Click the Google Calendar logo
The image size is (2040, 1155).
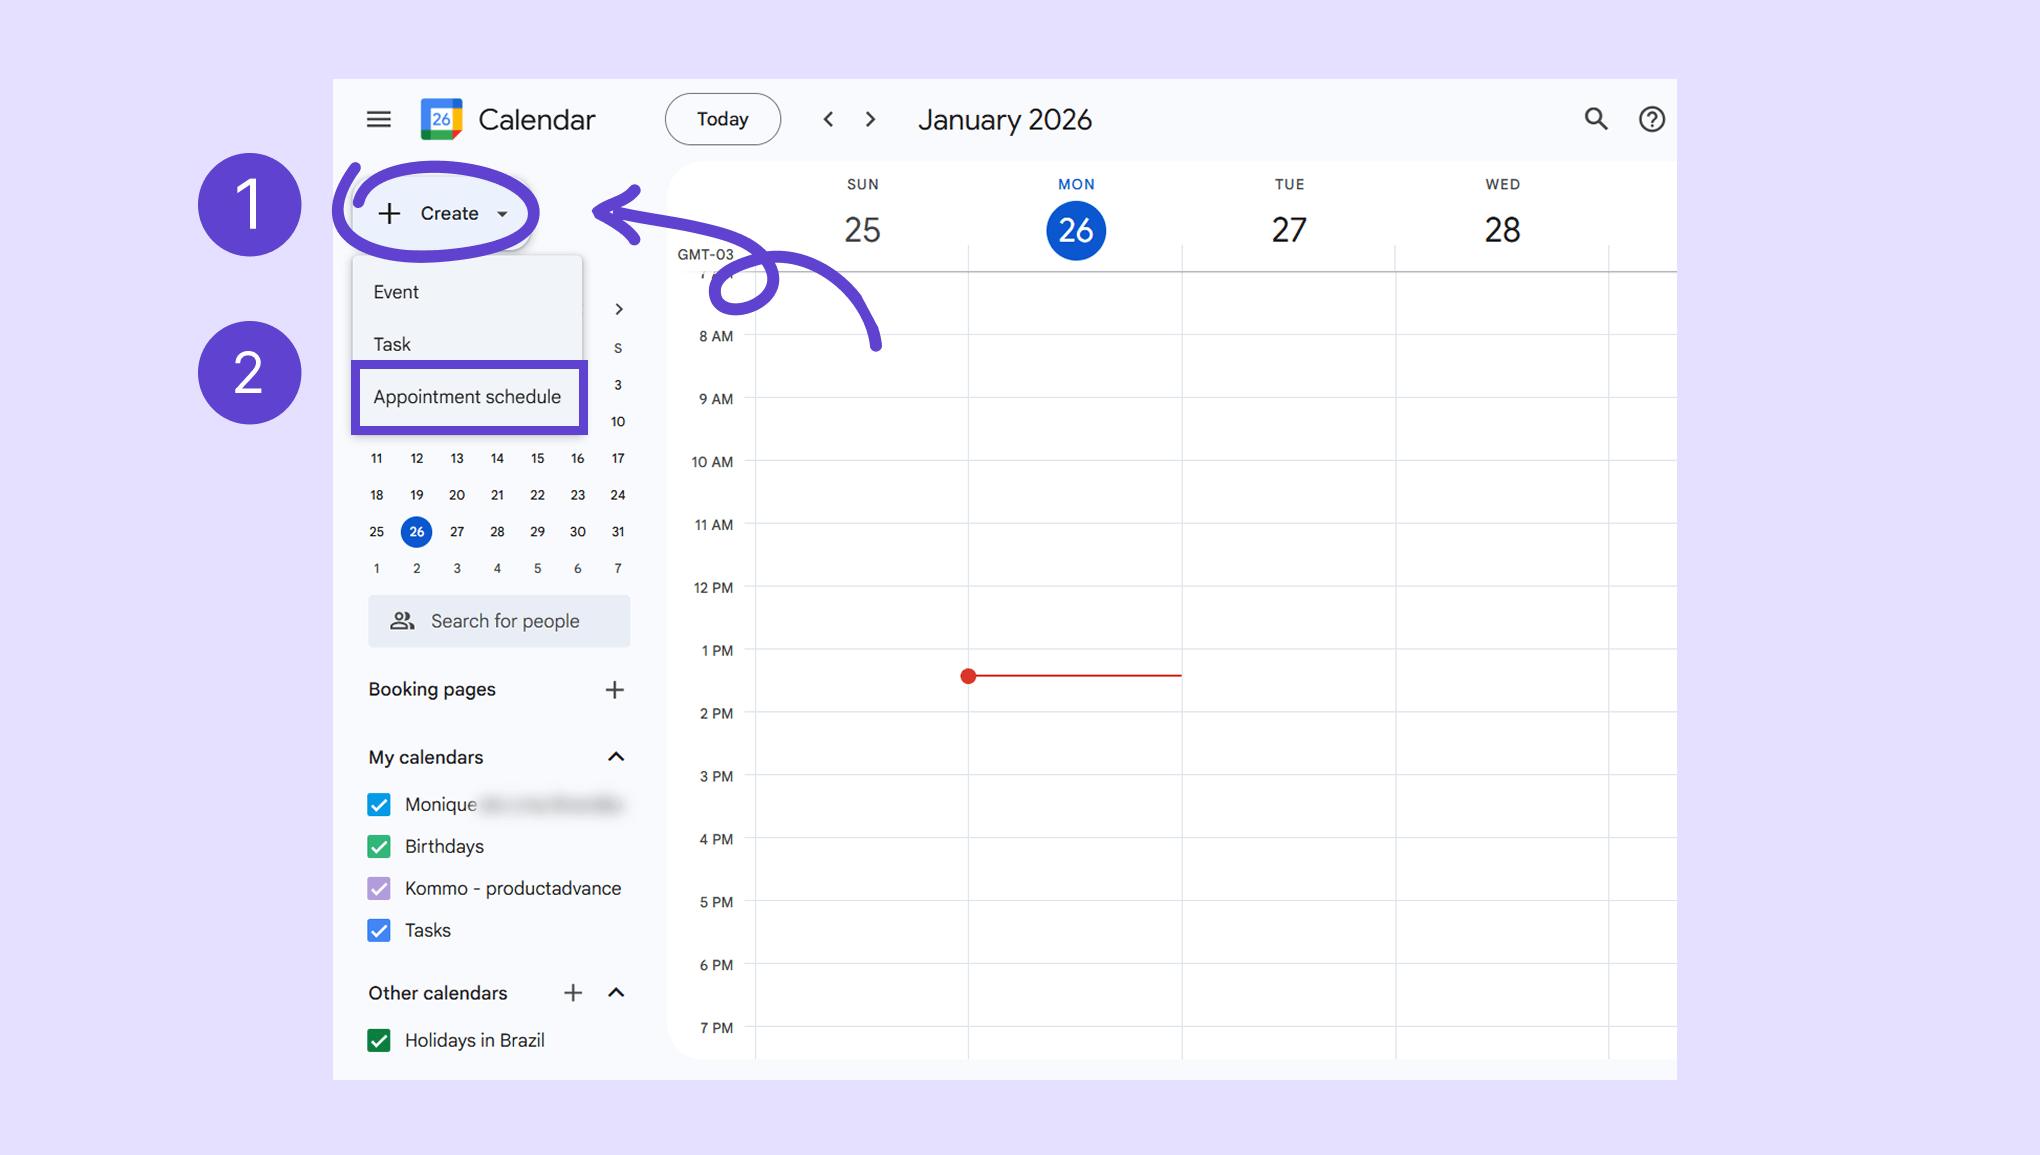point(441,119)
